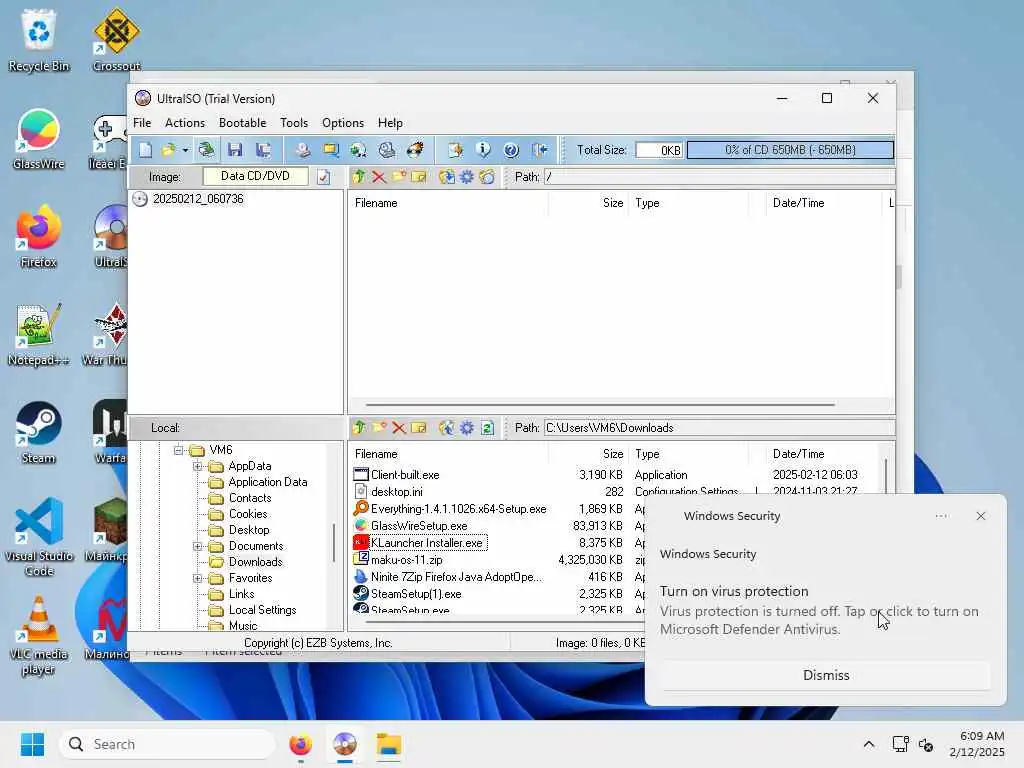1024x768 pixels.
Task: Click the Open file folder icon
Action: 168,150
